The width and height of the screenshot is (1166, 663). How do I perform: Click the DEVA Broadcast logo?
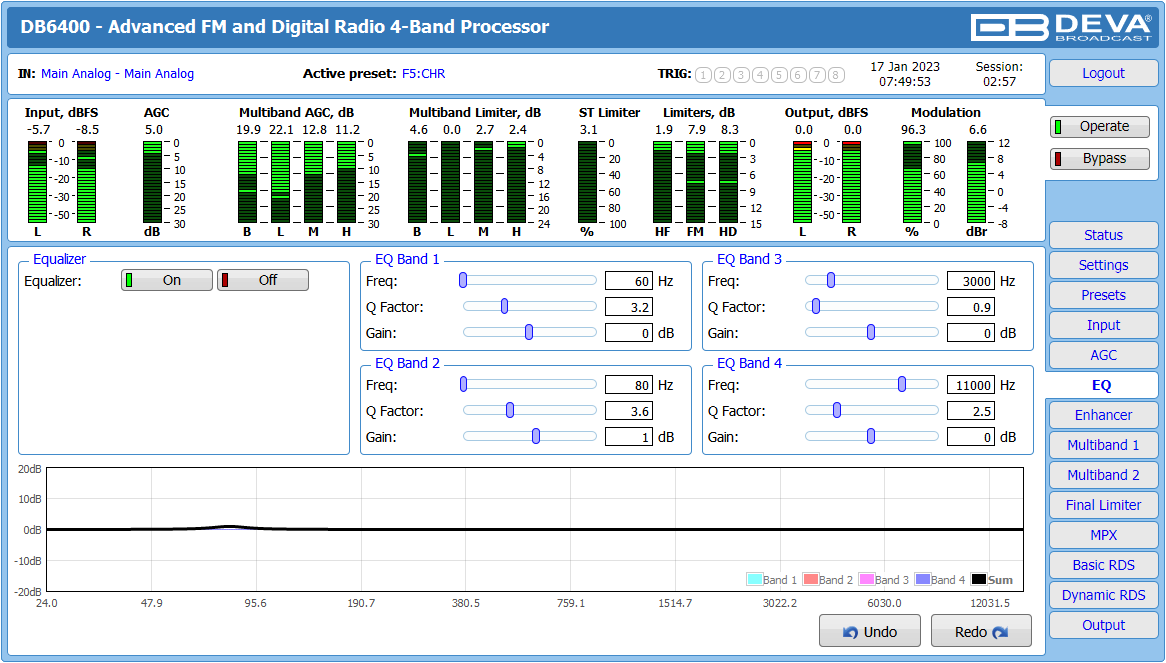[x=1061, y=28]
